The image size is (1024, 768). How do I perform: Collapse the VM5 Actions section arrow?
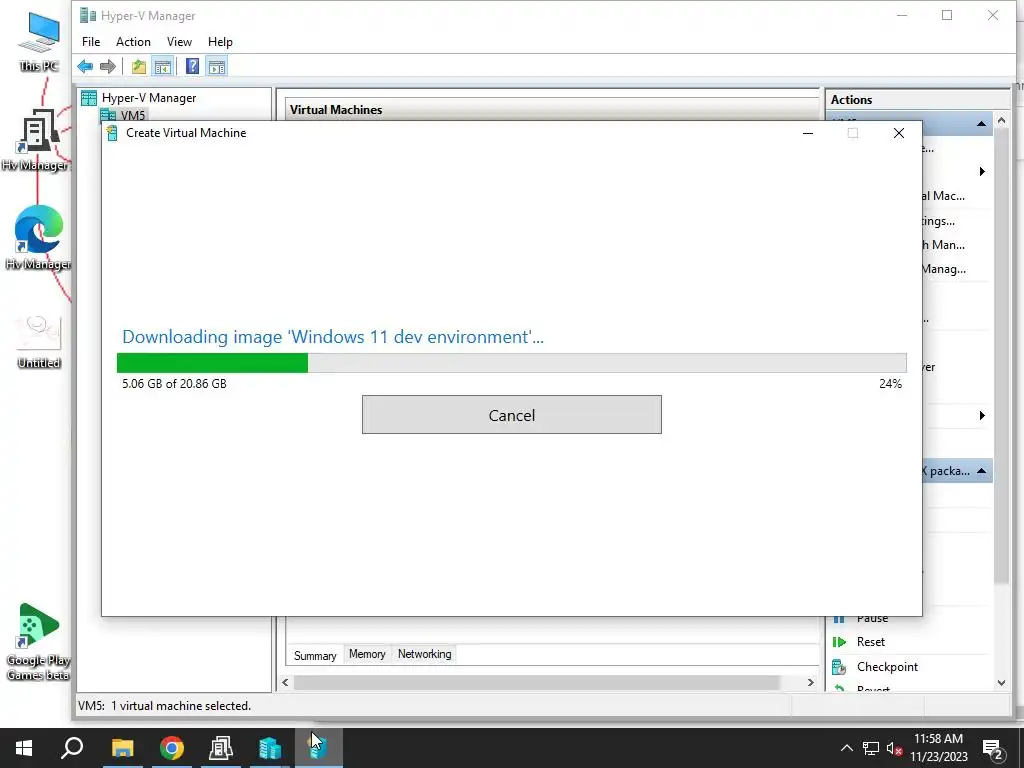981,123
